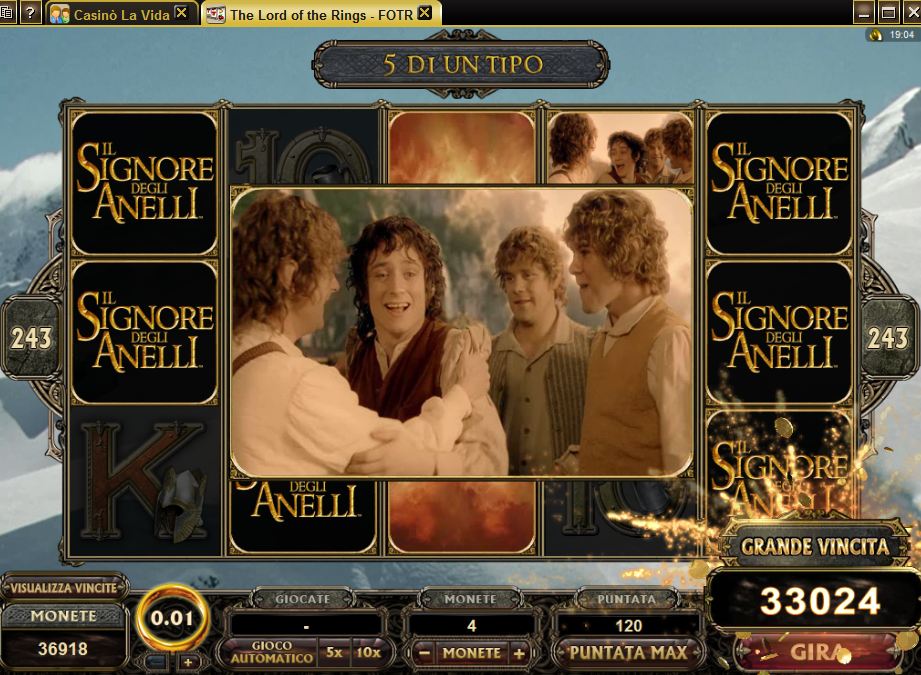
Task: Decrease the number of Monete coins
Action: [x=424, y=653]
